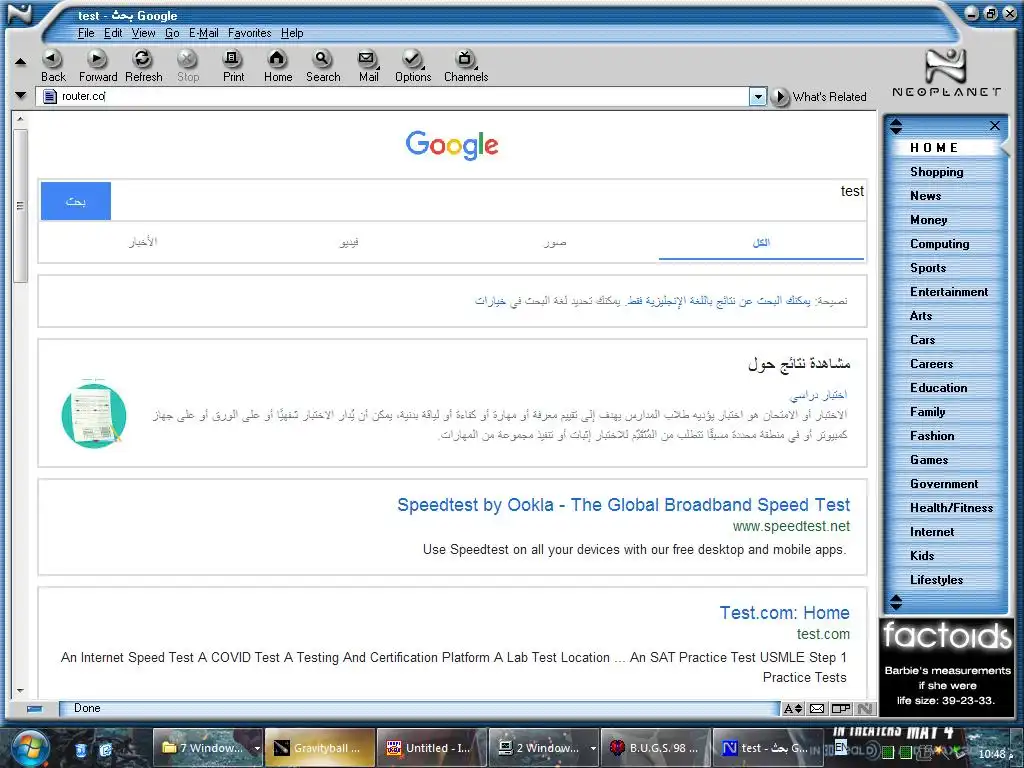The image size is (1024, 768).
Task: Select the صور images tab
Action: [554, 242]
